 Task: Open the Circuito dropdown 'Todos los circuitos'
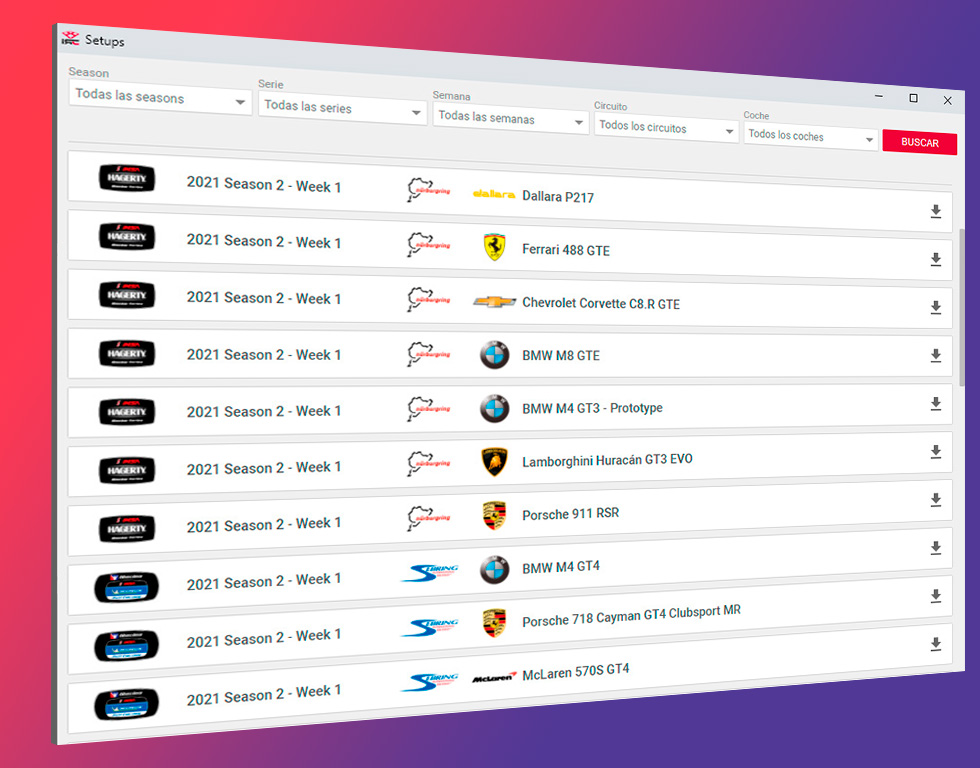coord(666,128)
